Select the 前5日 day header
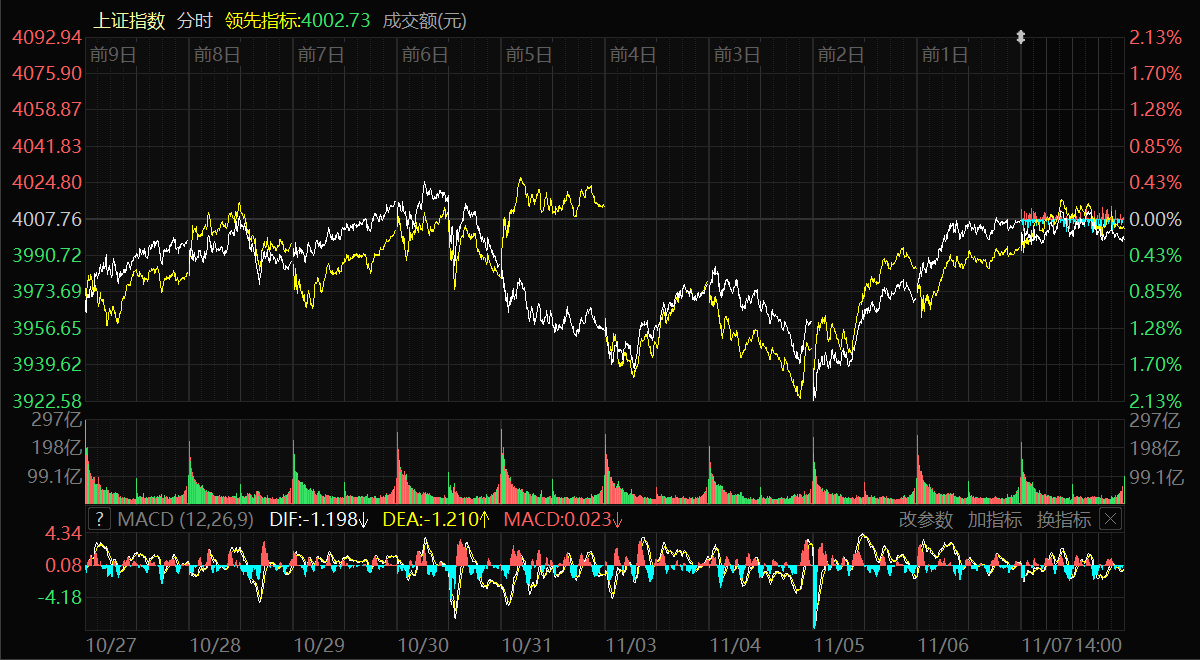1200x660 pixels. (529, 55)
